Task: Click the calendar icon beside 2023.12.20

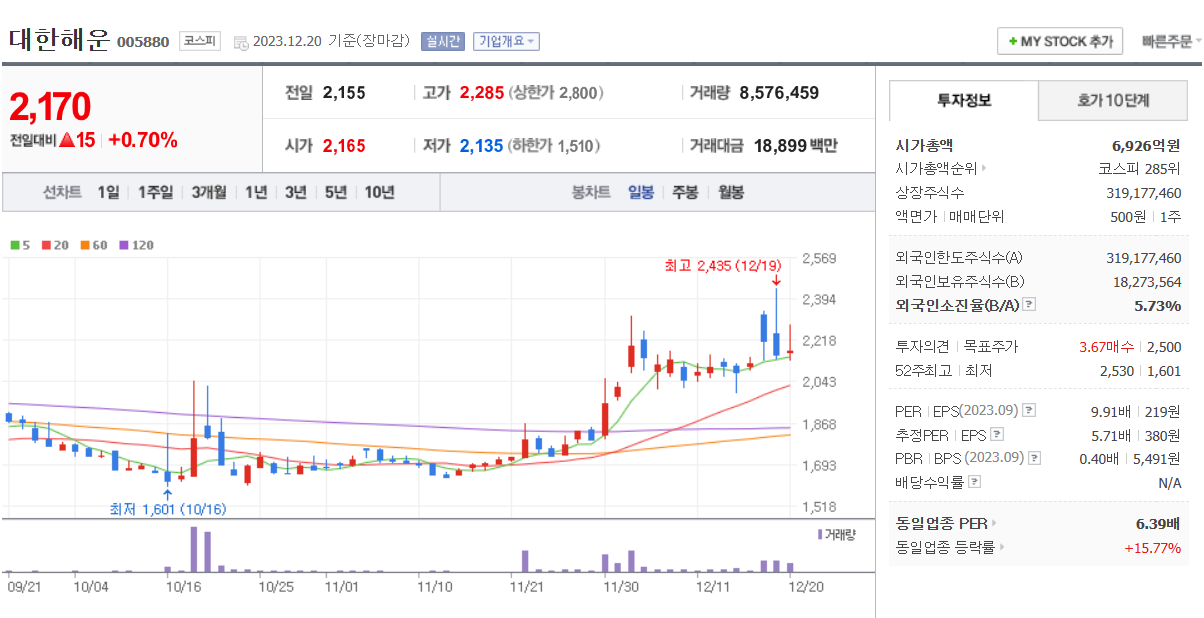Action: (240, 42)
